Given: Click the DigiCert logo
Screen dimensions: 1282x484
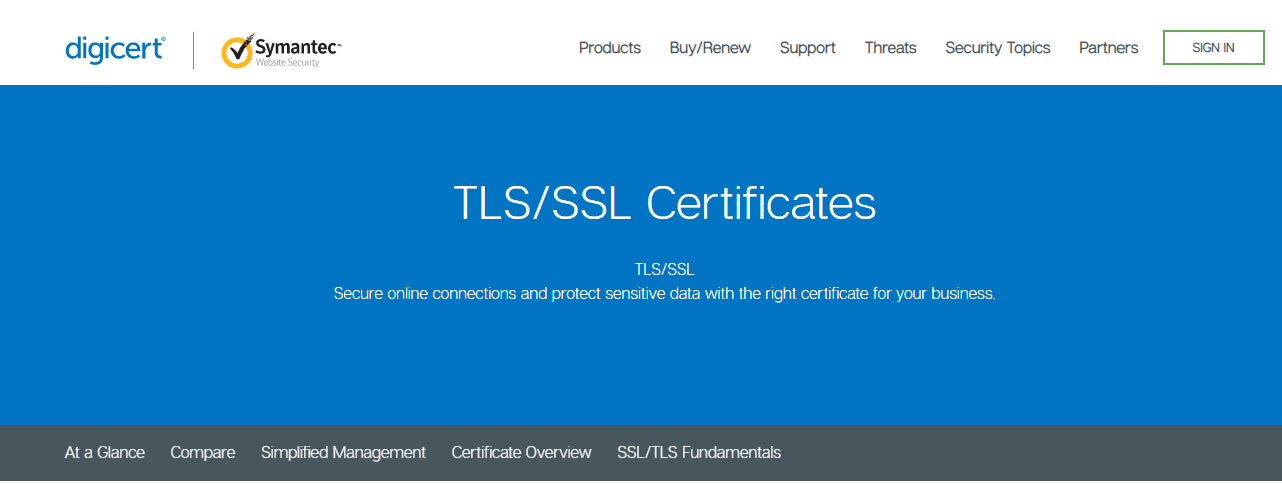Looking at the screenshot, I should pos(115,48).
